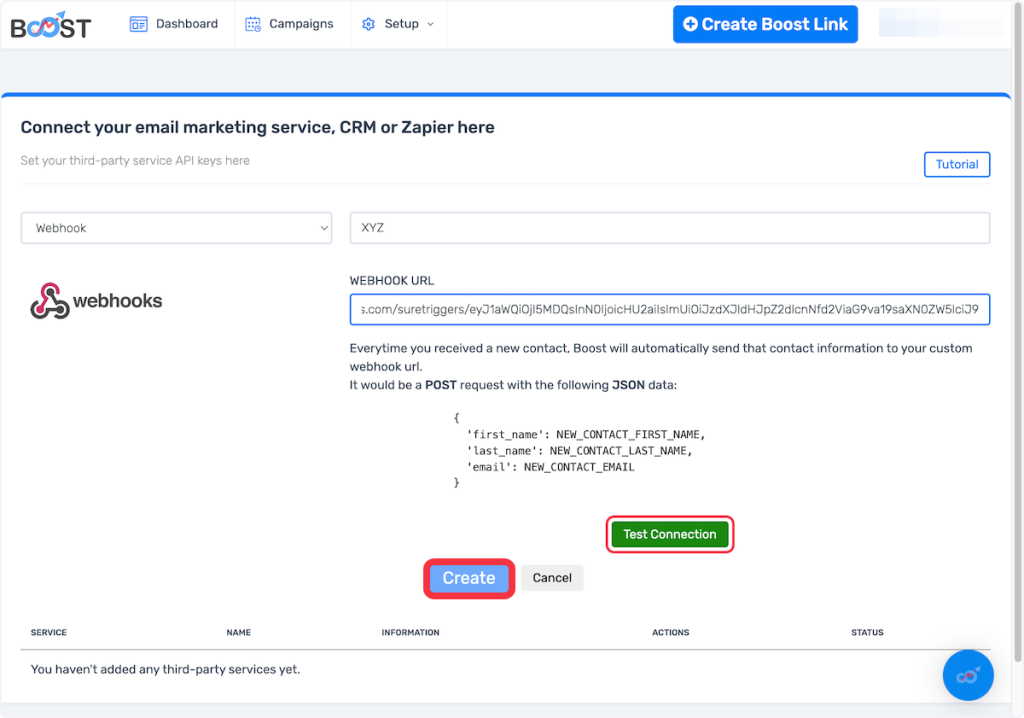The width and height of the screenshot is (1024, 718).
Task: Click the Boost logo
Action: click(x=51, y=25)
